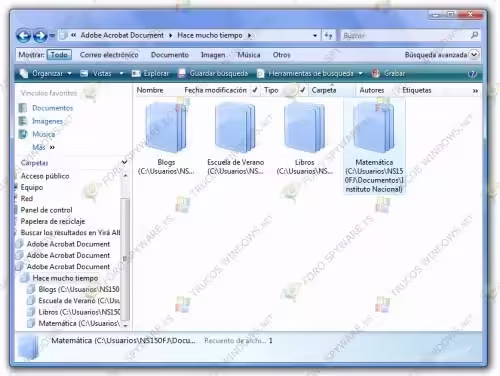The height and width of the screenshot is (376, 500).
Task: Select the Otros filter
Action: click(281, 55)
